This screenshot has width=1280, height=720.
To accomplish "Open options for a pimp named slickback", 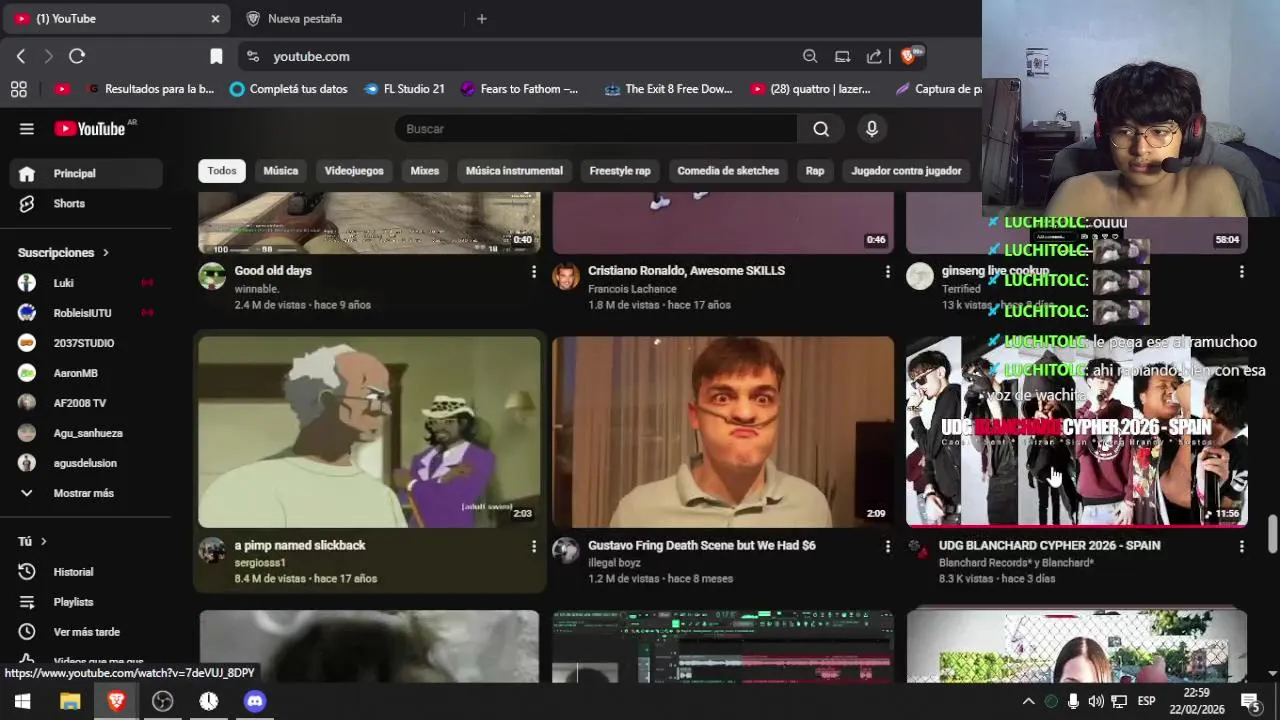I will [533, 546].
